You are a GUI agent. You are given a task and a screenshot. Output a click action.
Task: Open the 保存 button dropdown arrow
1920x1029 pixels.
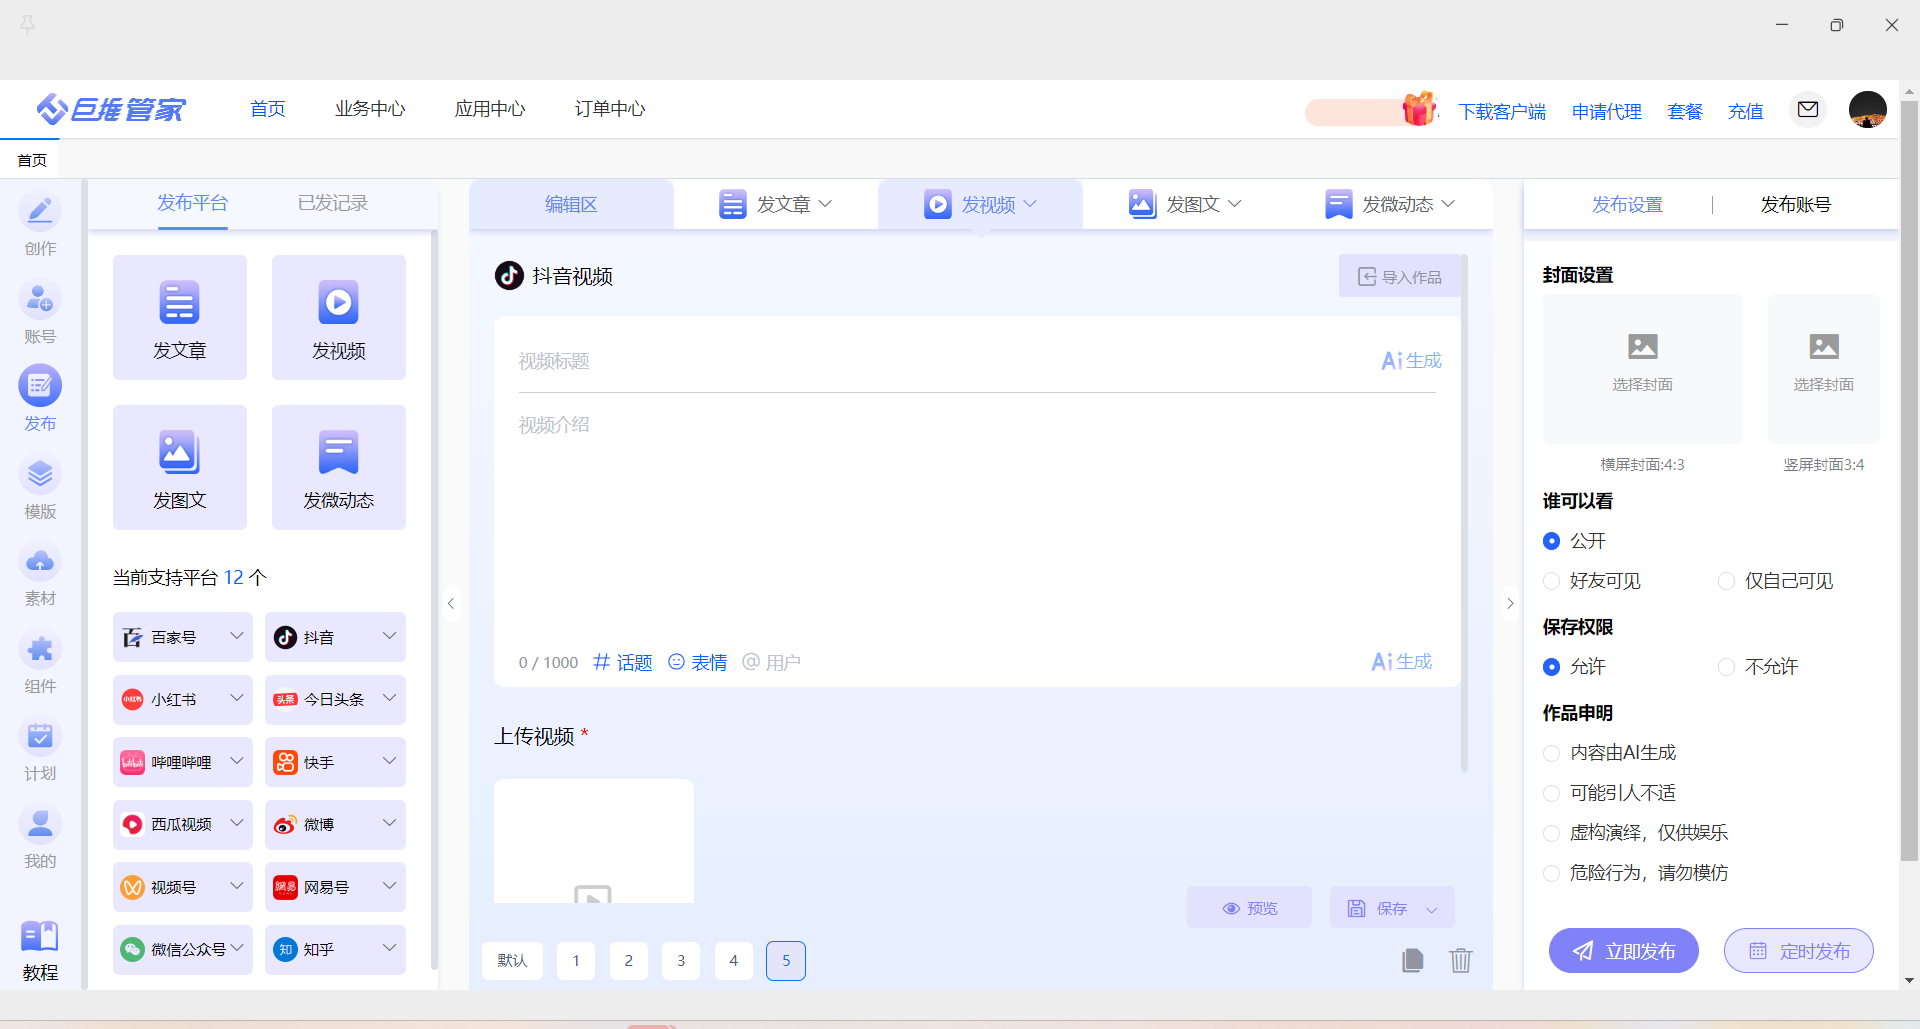(1431, 909)
